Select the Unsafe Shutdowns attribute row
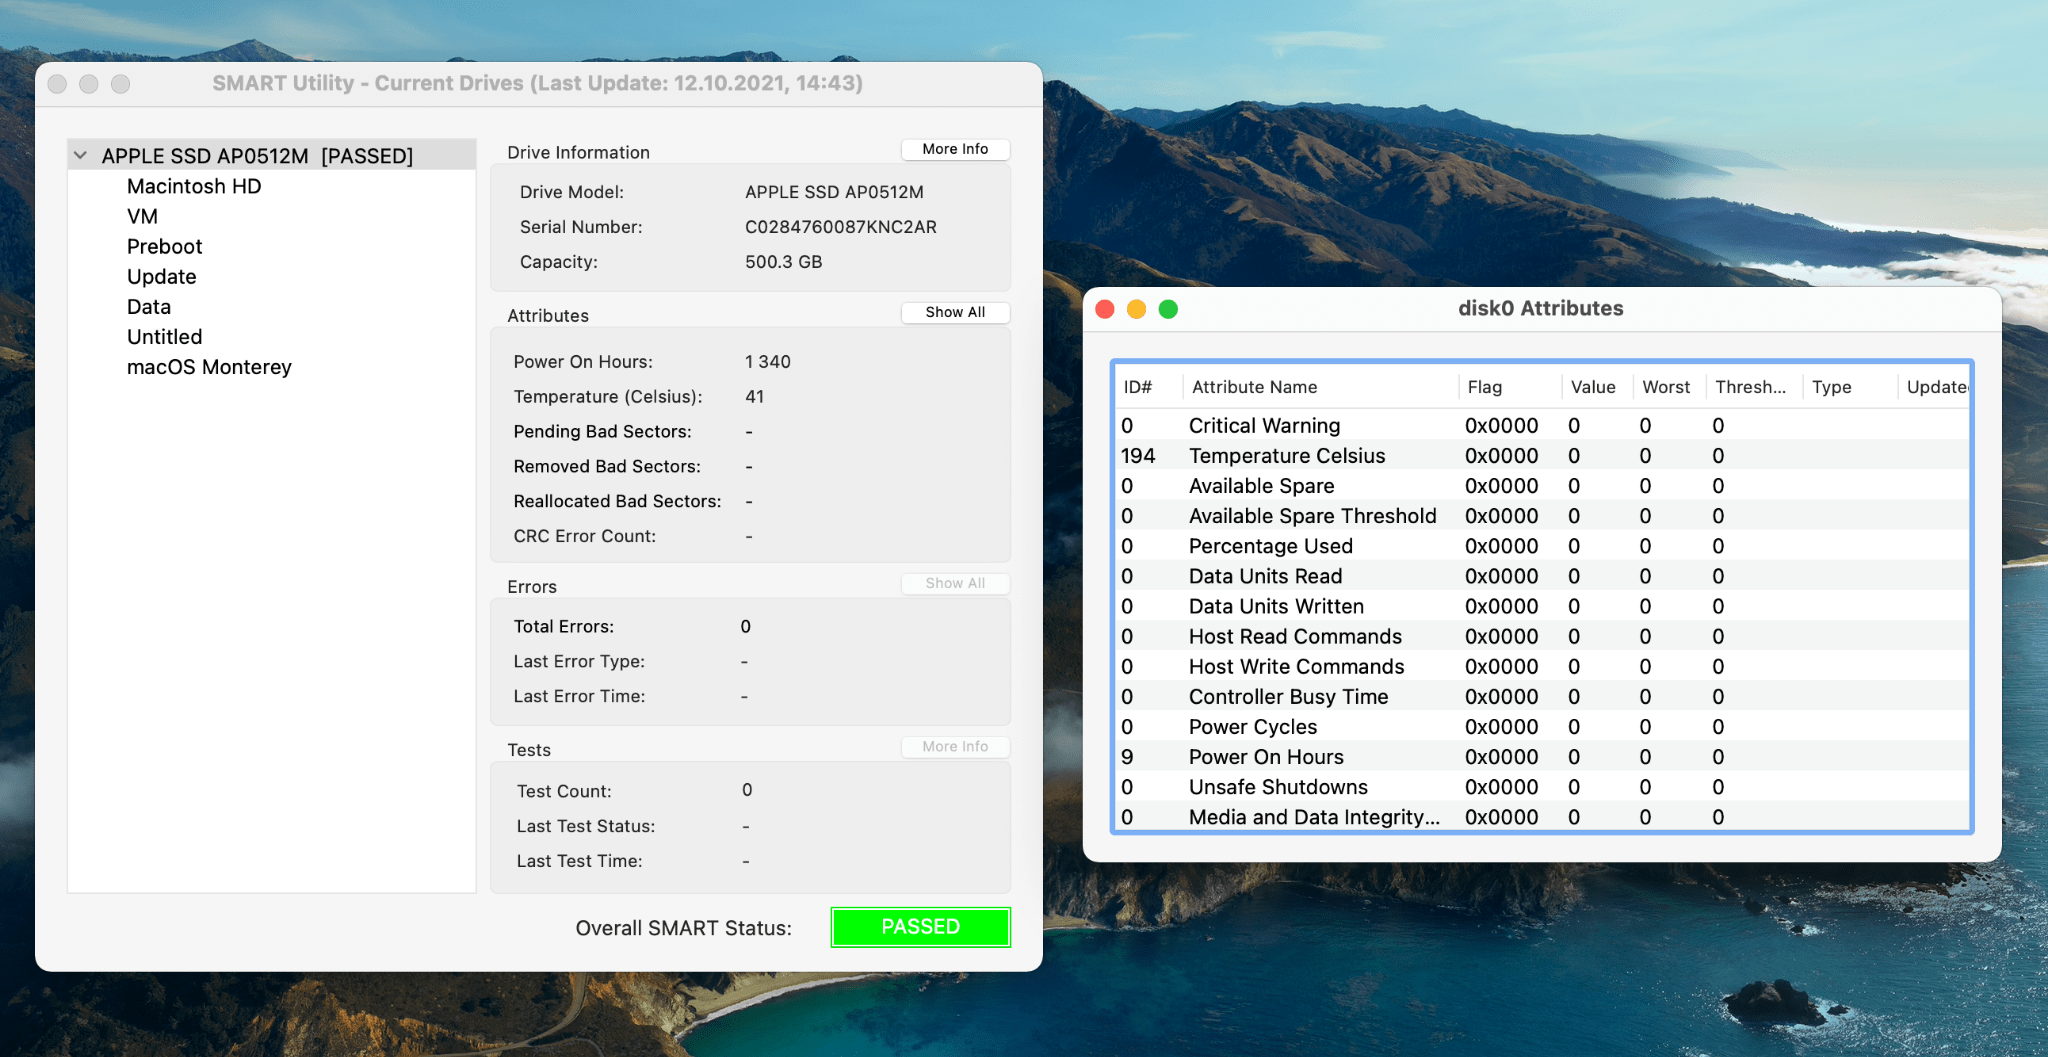The width and height of the screenshot is (2048, 1057). [1541, 786]
